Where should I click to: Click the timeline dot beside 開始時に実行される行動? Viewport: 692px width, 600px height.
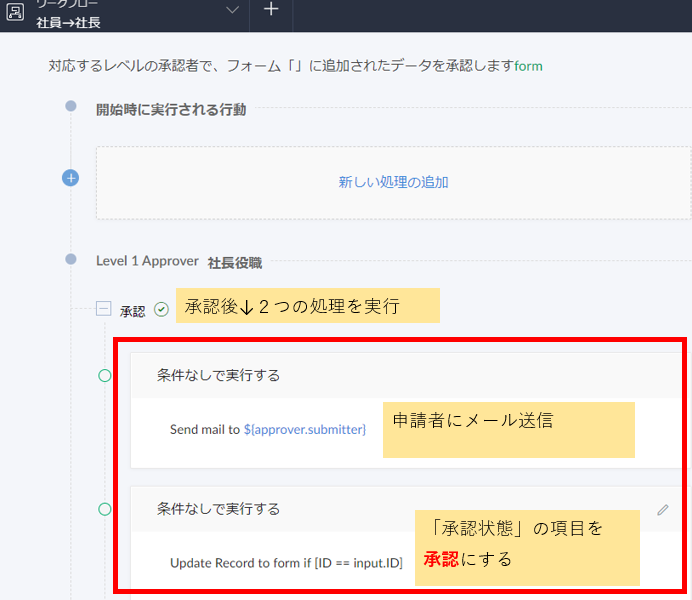[x=71, y=106]
